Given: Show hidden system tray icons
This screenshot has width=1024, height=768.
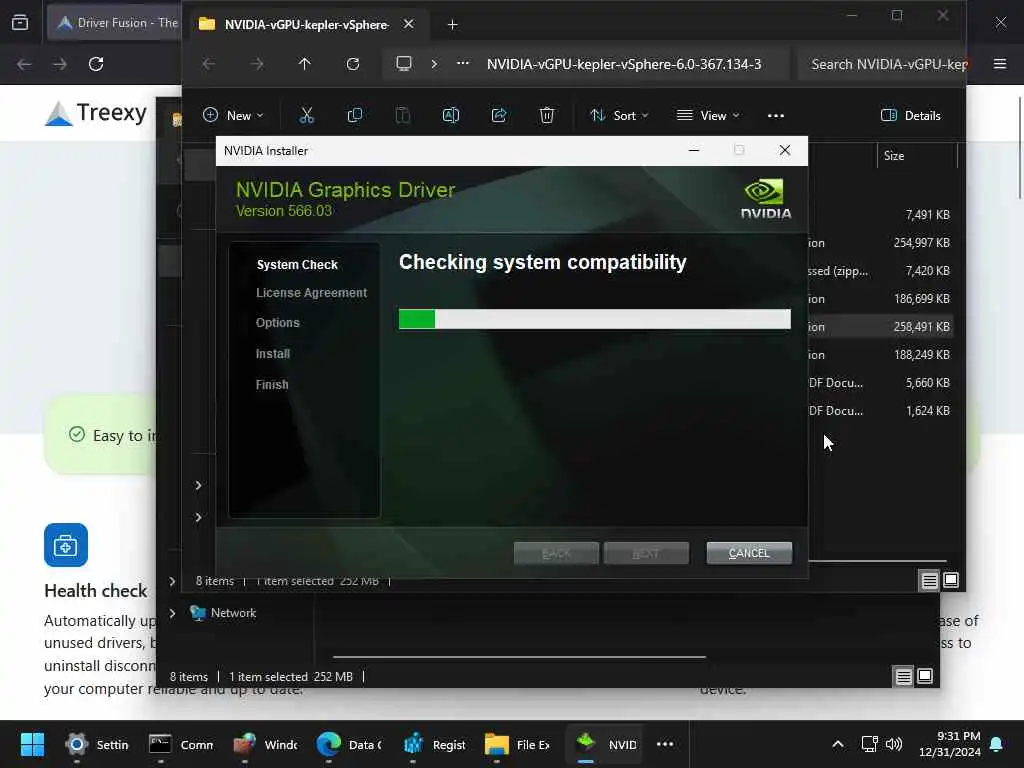Looking at the screenshot, I should tap(838, 744).
